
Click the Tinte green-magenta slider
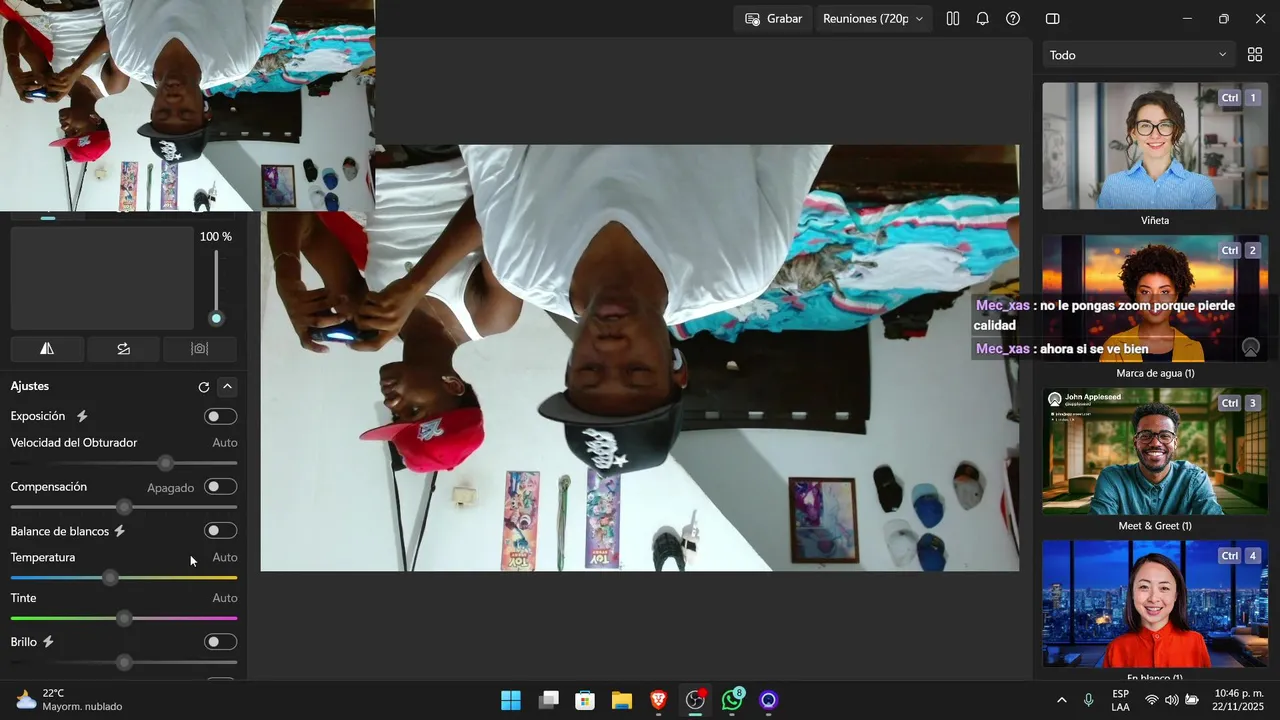tap(124, 619)
